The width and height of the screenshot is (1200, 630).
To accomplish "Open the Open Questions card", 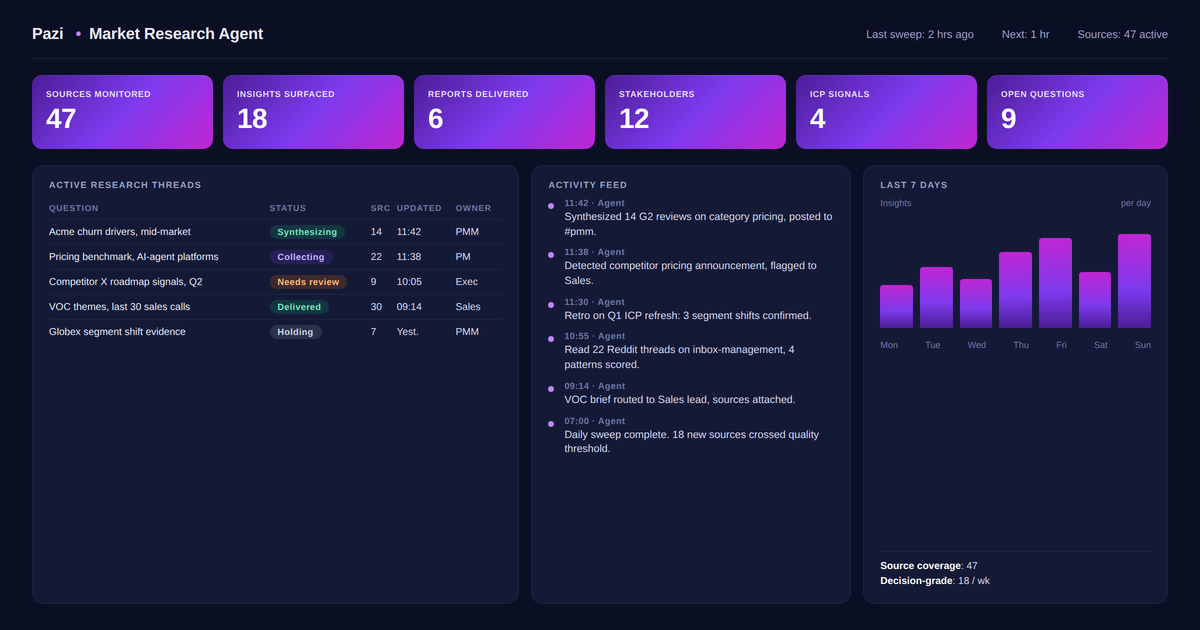I will click(1077, 112).
